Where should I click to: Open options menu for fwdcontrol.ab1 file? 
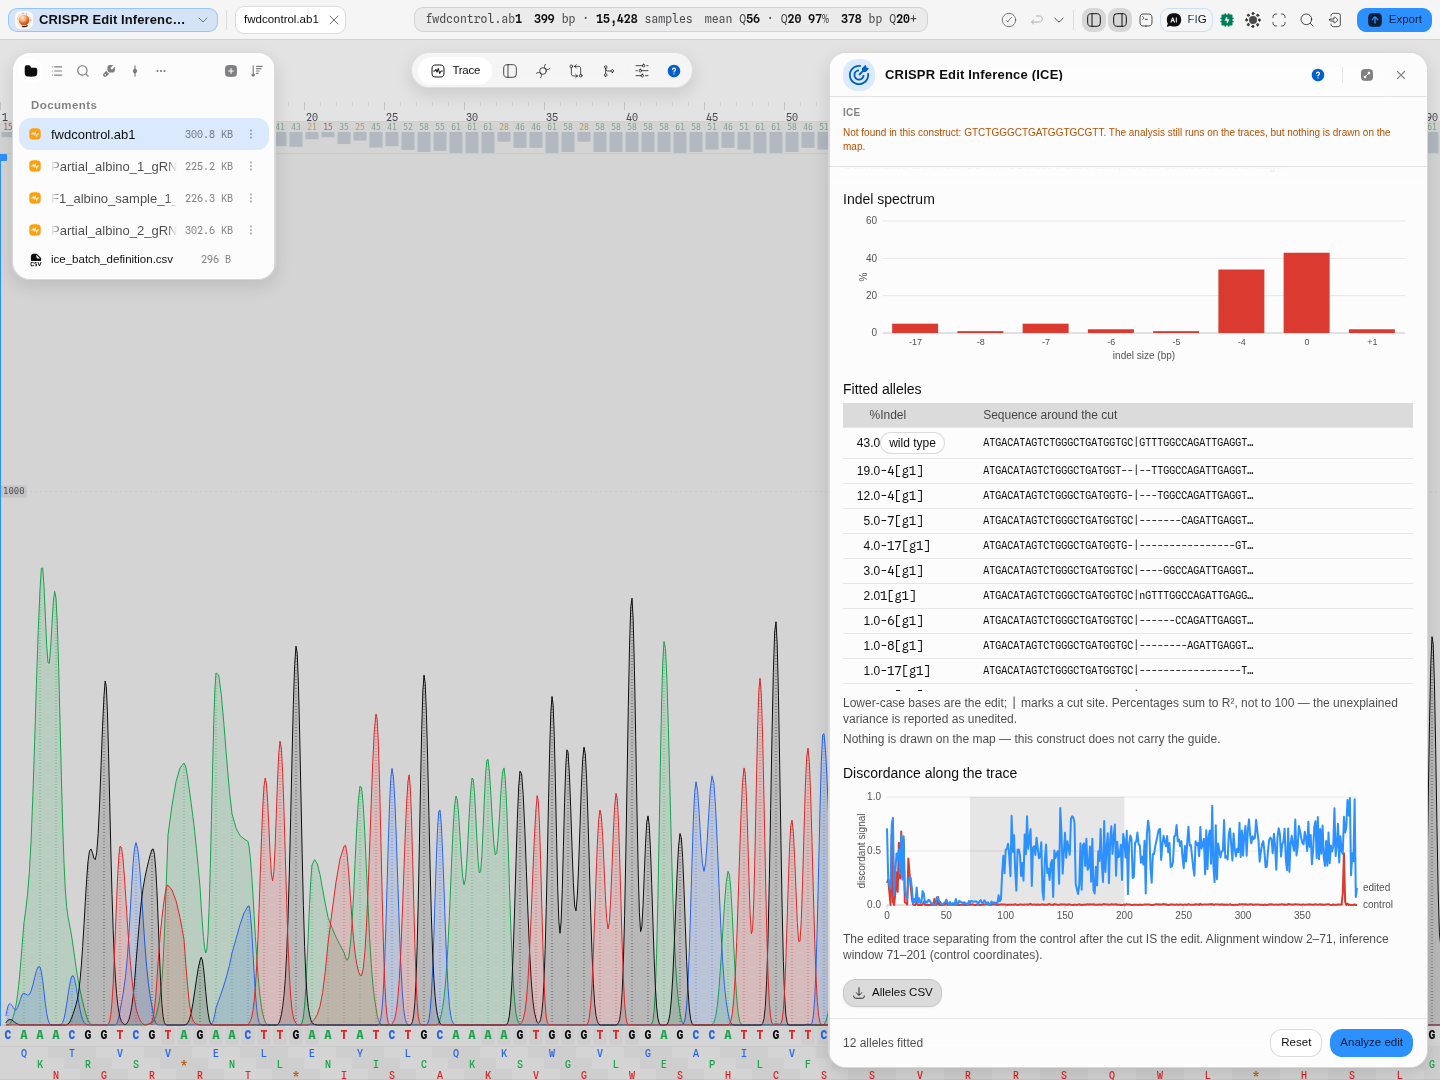[x=251, y=134]
